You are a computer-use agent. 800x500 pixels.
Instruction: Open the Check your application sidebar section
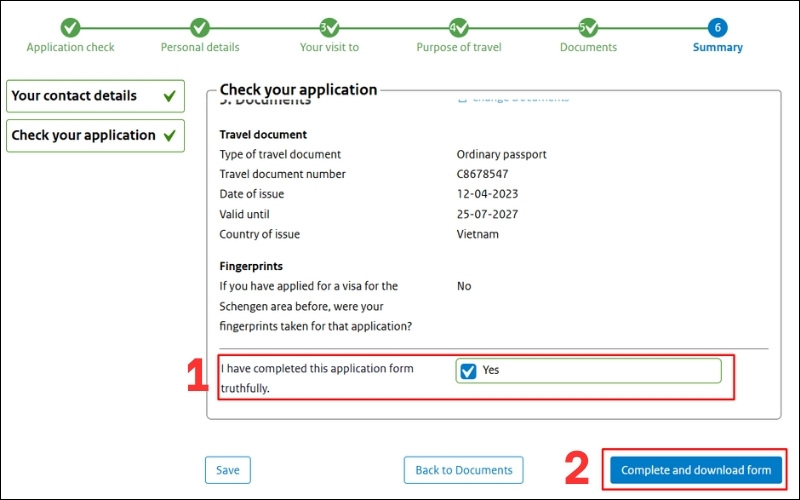point(95,136)
